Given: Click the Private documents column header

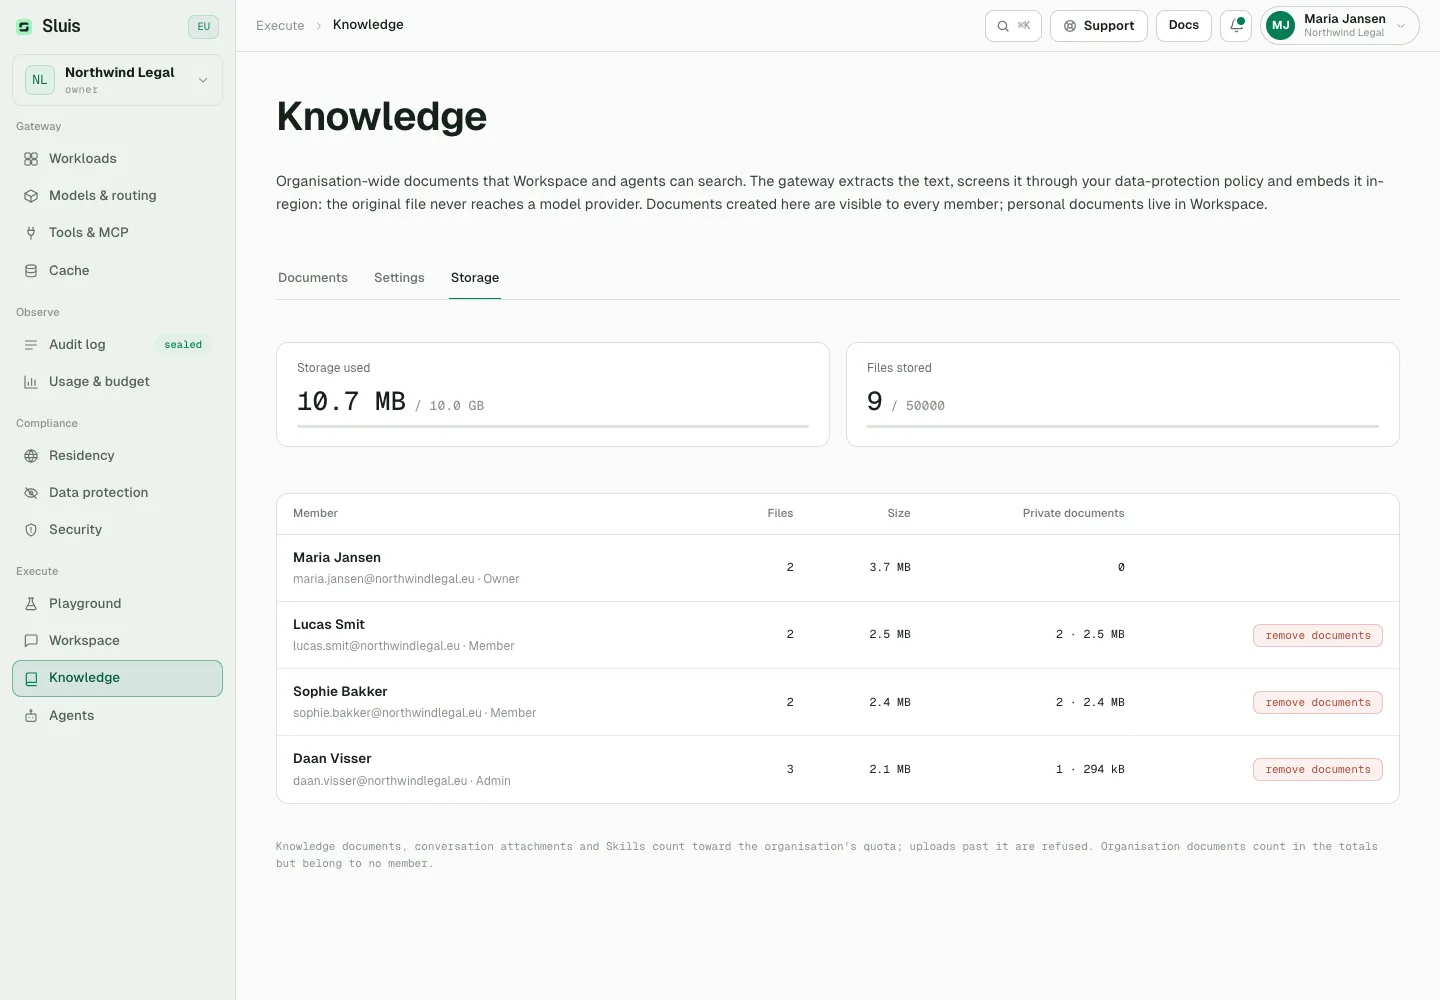Looking at the screenshot, I should click(x=1073, y=514).
